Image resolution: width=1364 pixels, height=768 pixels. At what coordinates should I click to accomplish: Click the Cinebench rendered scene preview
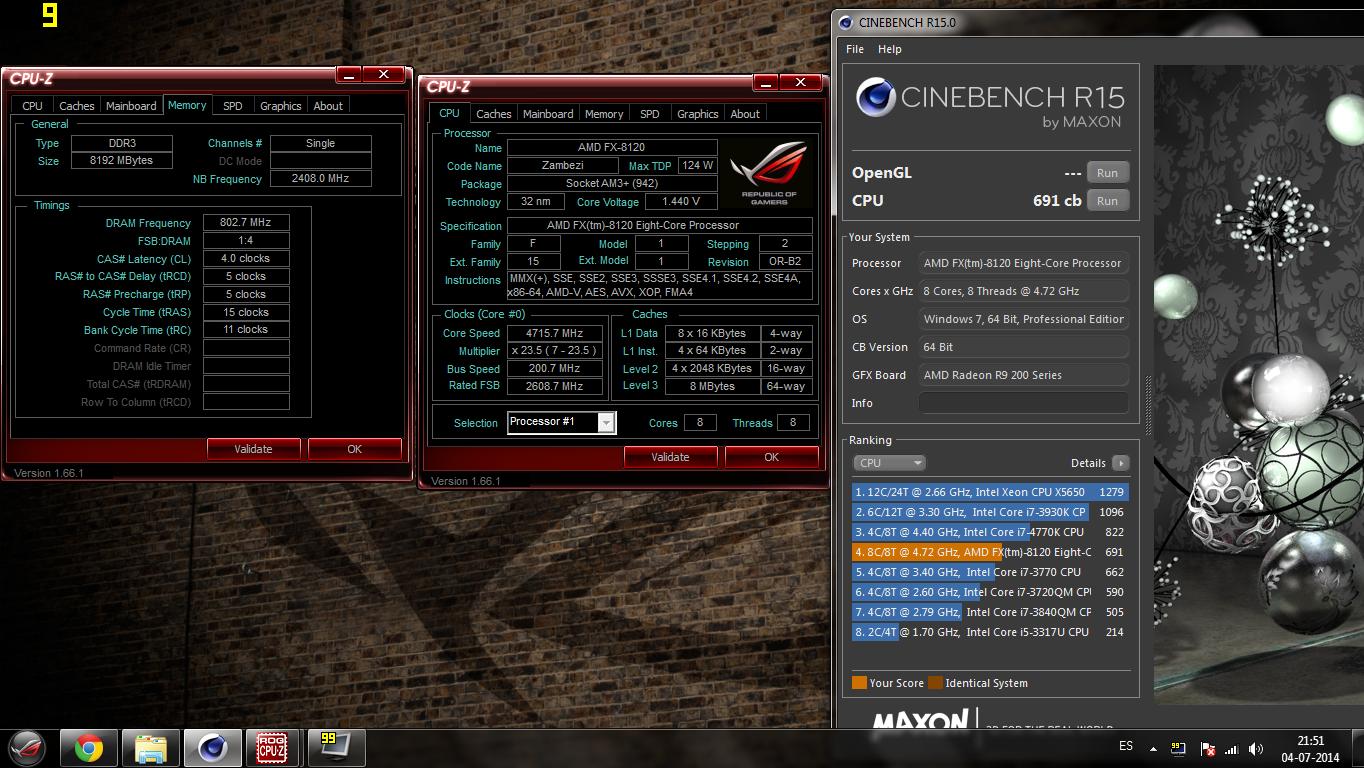1258,384
